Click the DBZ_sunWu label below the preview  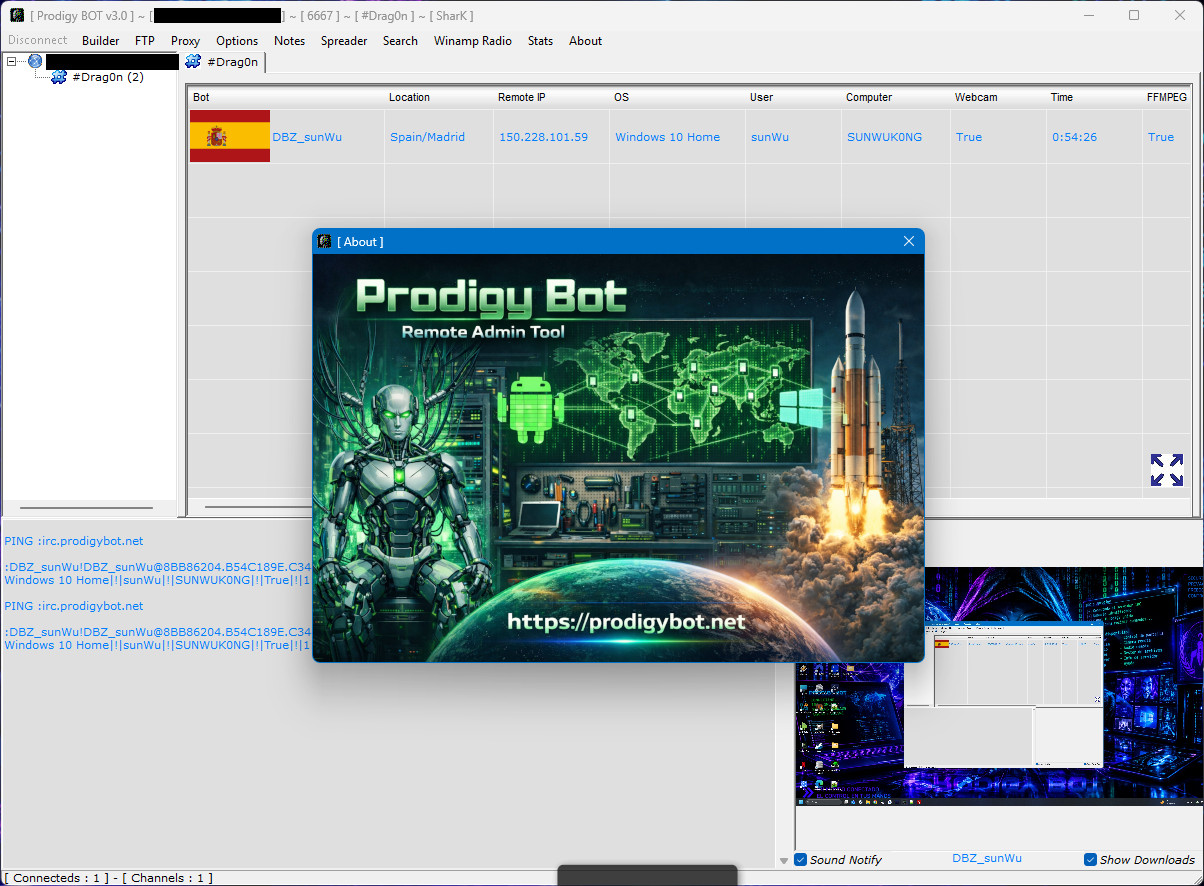coord(987,859)
